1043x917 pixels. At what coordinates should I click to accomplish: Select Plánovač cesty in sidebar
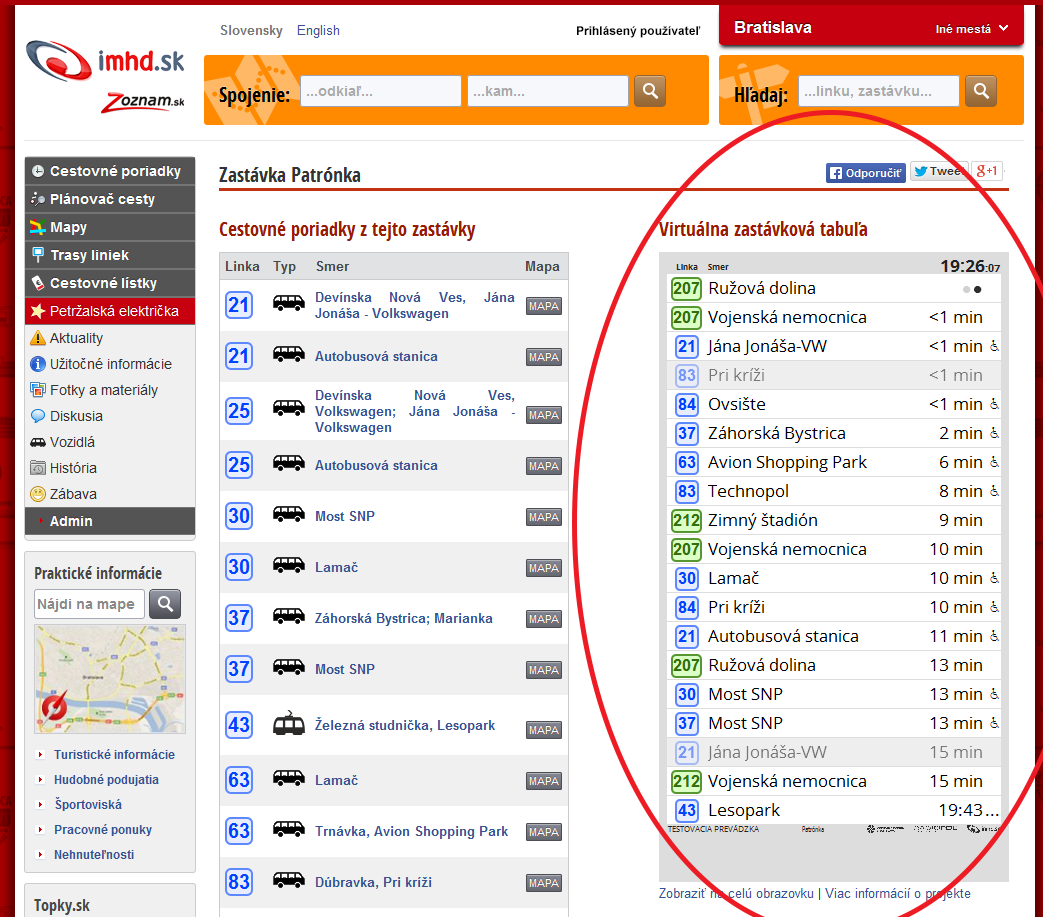pos(102,199)
